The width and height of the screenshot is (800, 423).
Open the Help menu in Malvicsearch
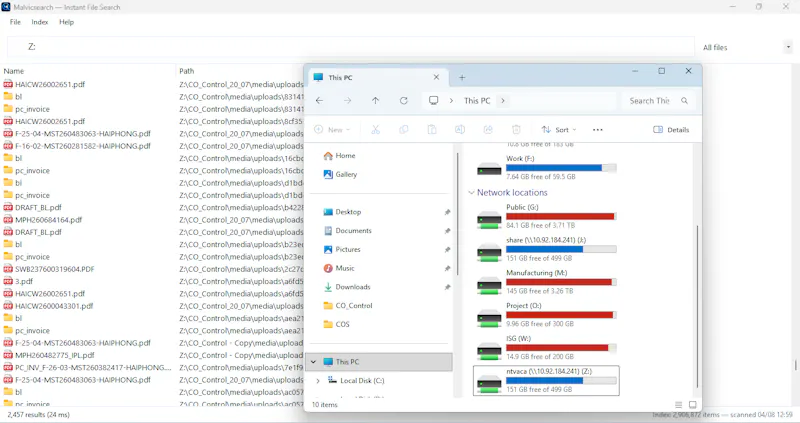pos(66,22)
